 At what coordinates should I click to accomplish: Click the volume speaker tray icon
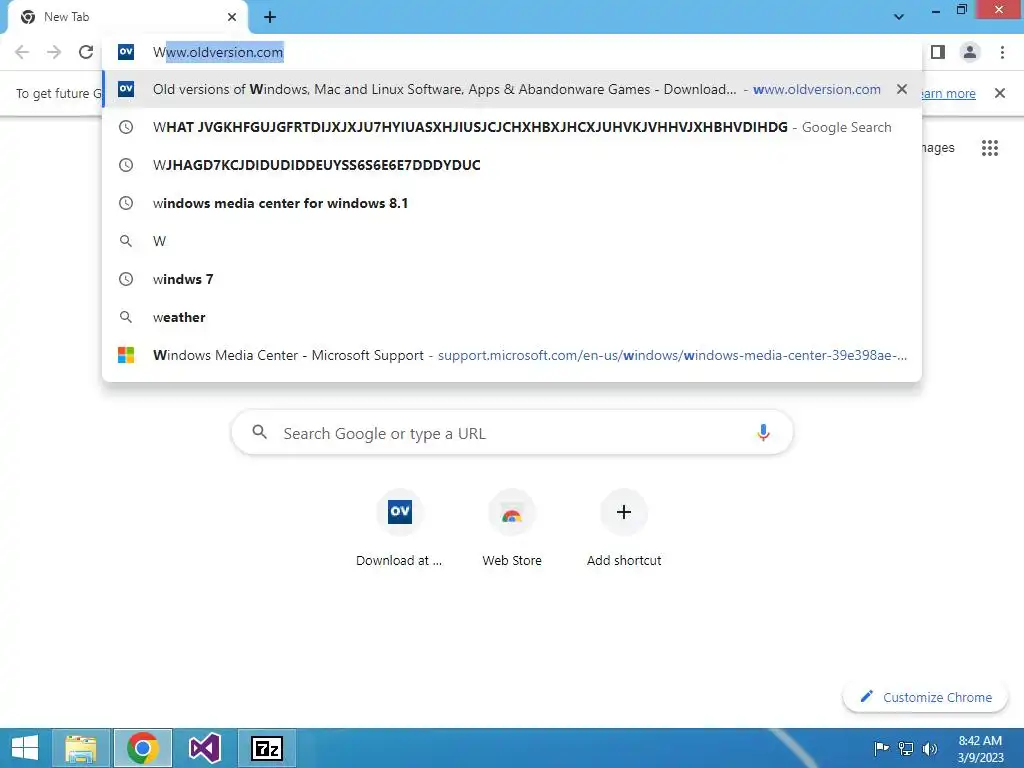930,748
